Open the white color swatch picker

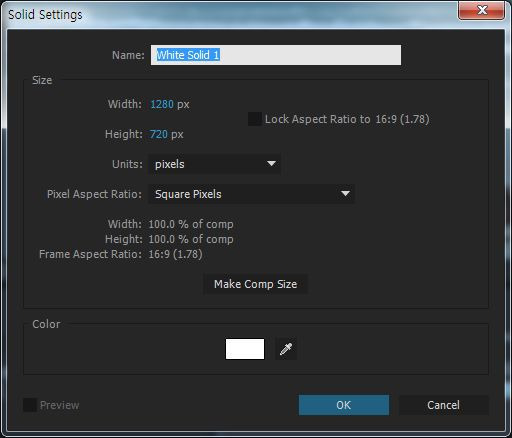245,349
